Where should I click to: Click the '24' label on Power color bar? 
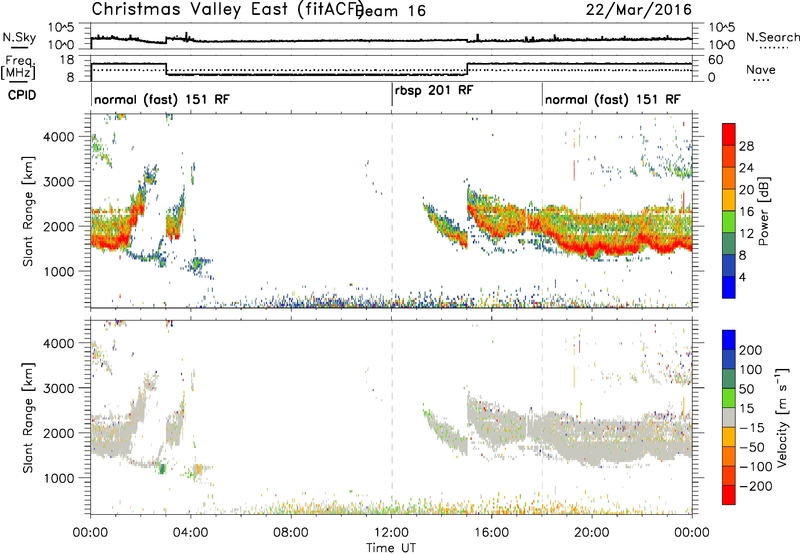pyautogui.click(x=746, y=168)
